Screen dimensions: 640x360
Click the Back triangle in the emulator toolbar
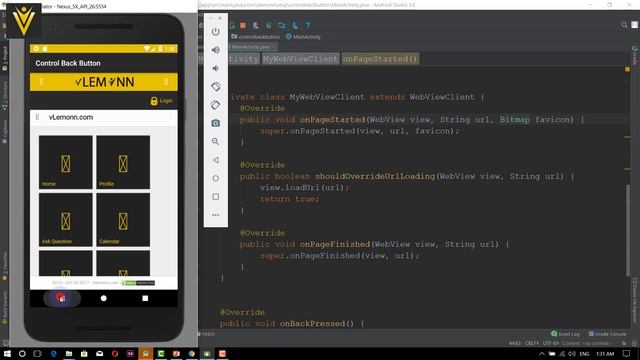[x=216, y=160]
